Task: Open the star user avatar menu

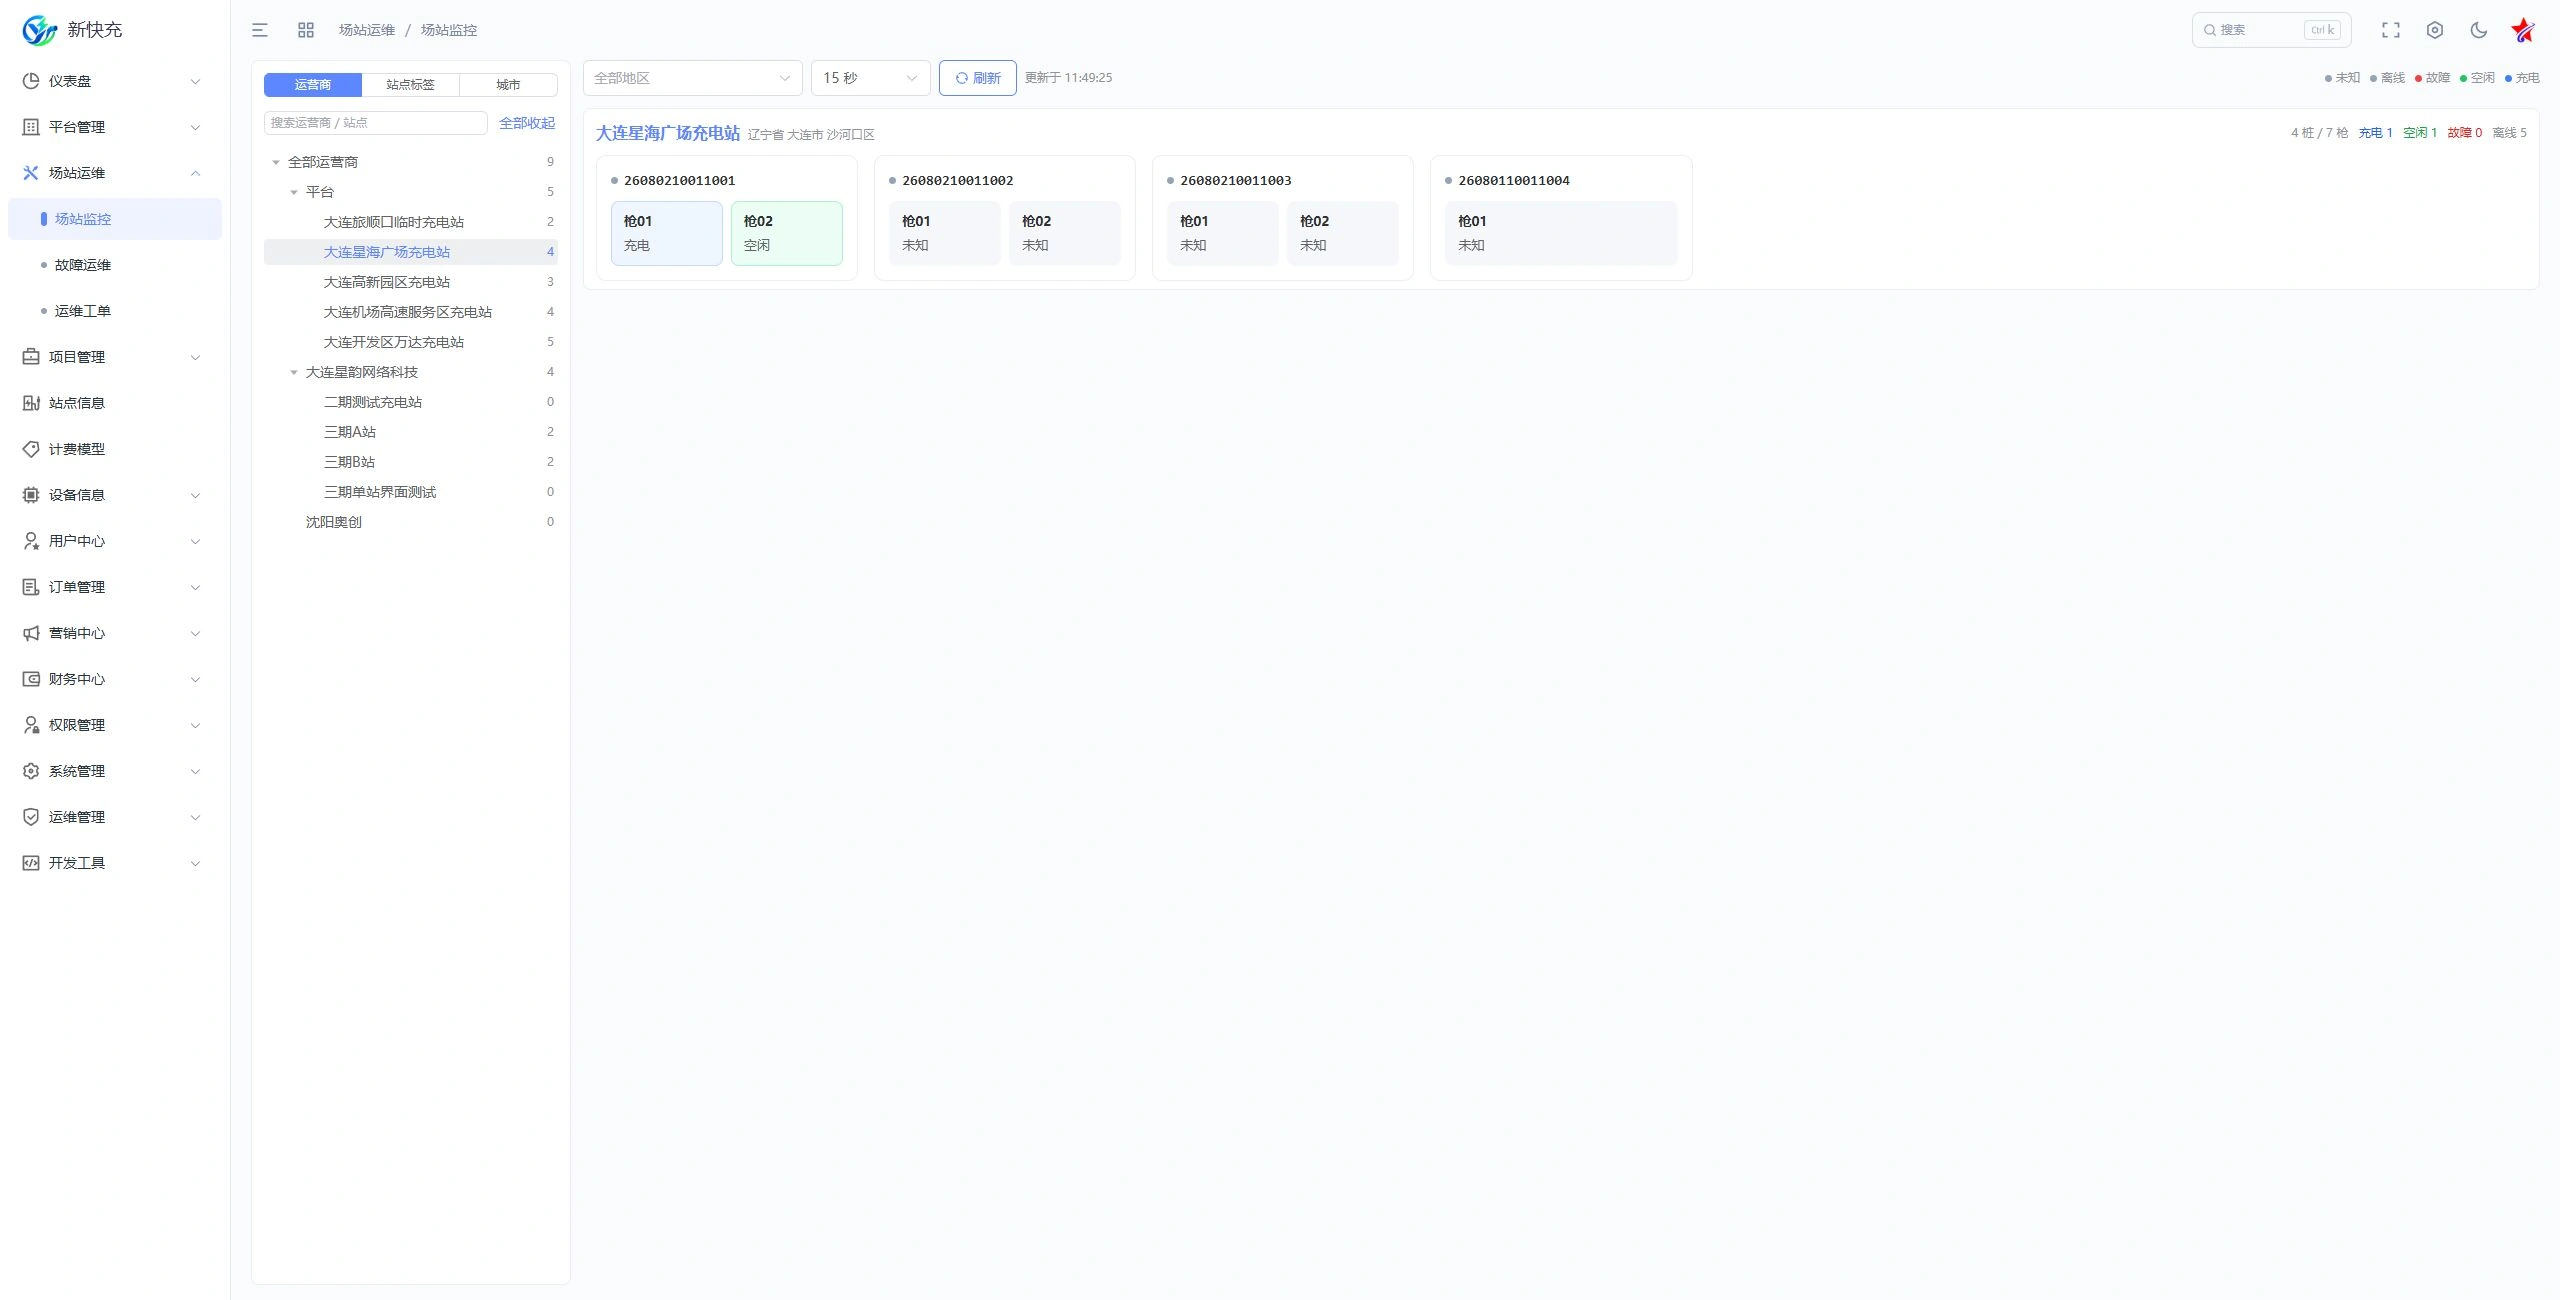Action: click(x=2523, y=30)
